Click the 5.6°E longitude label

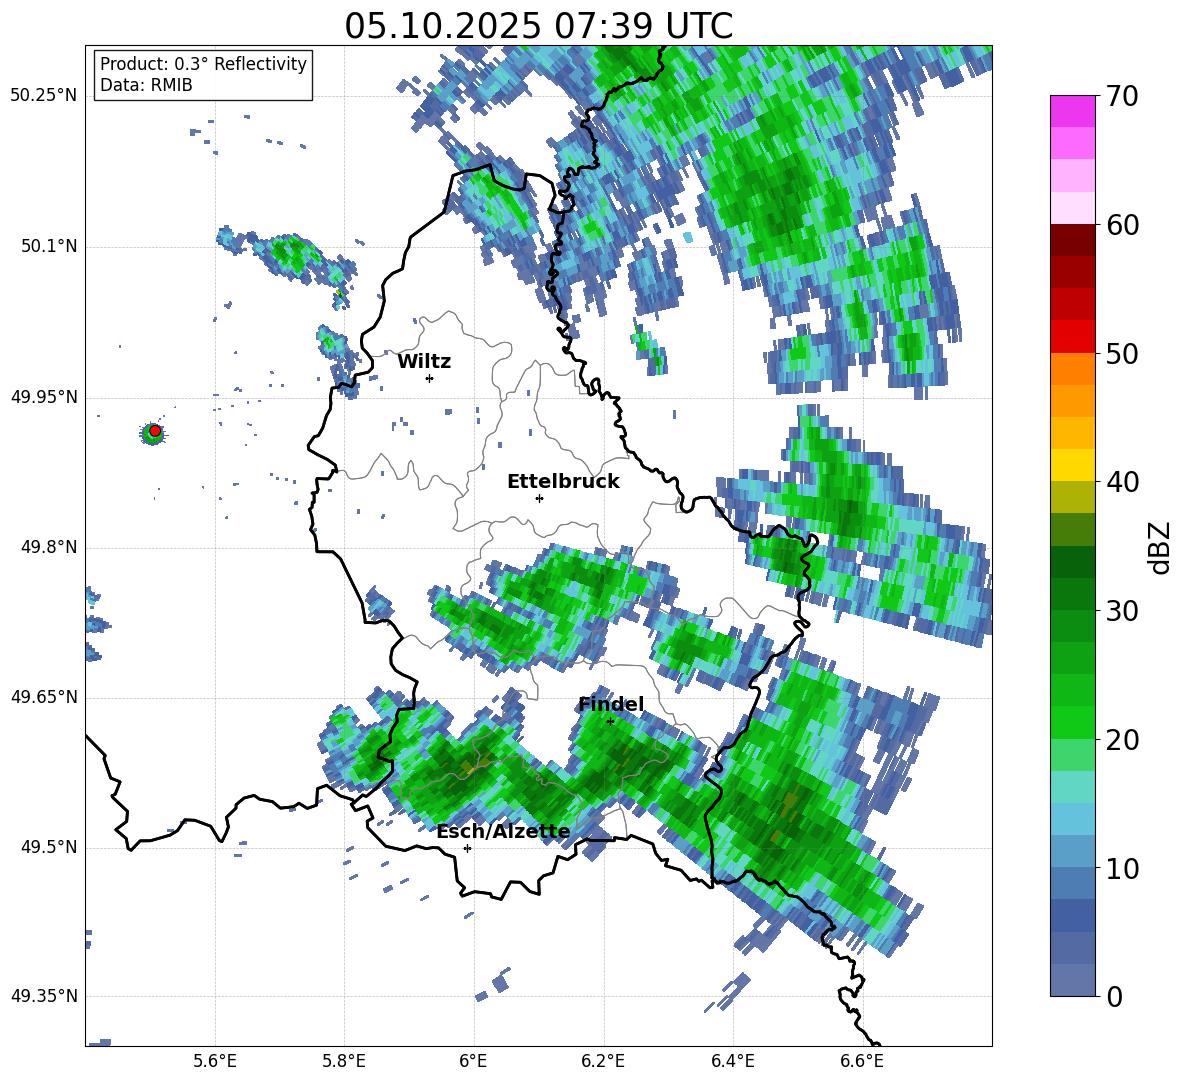click(x=215, y=1061)
